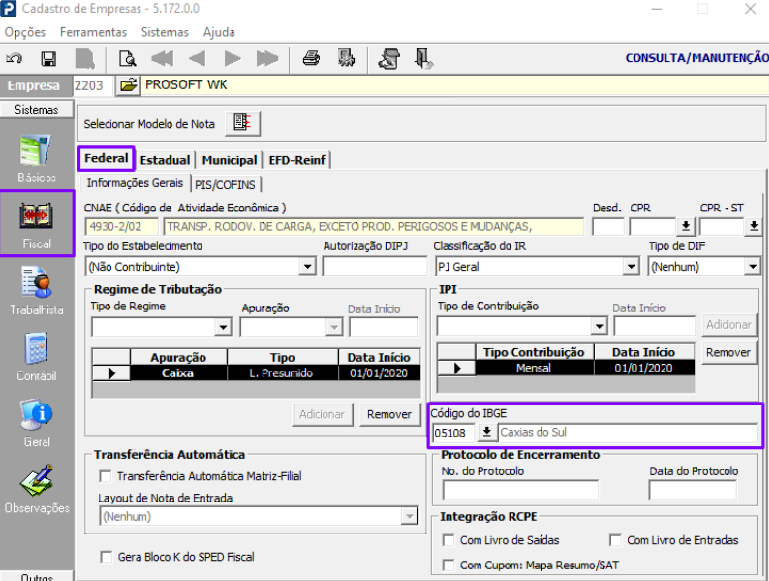Open the Ferramentas menu
The height and width of the screenshot is (581, 769).
tap(93, 32)
